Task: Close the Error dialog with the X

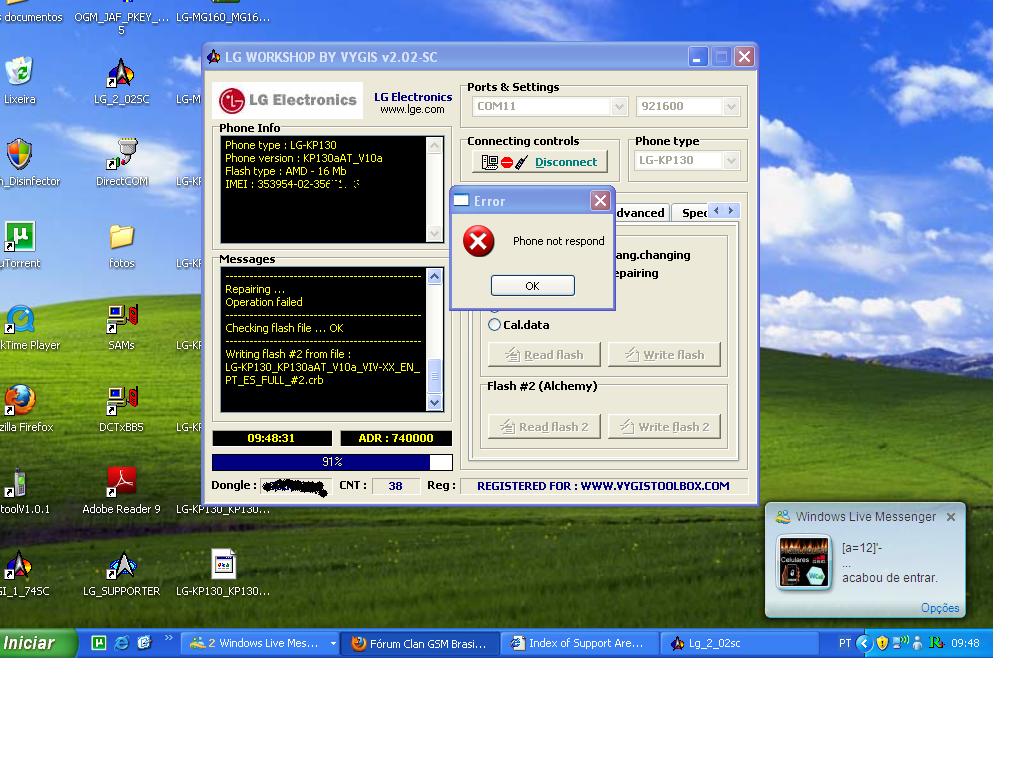Action: [600, 200]
